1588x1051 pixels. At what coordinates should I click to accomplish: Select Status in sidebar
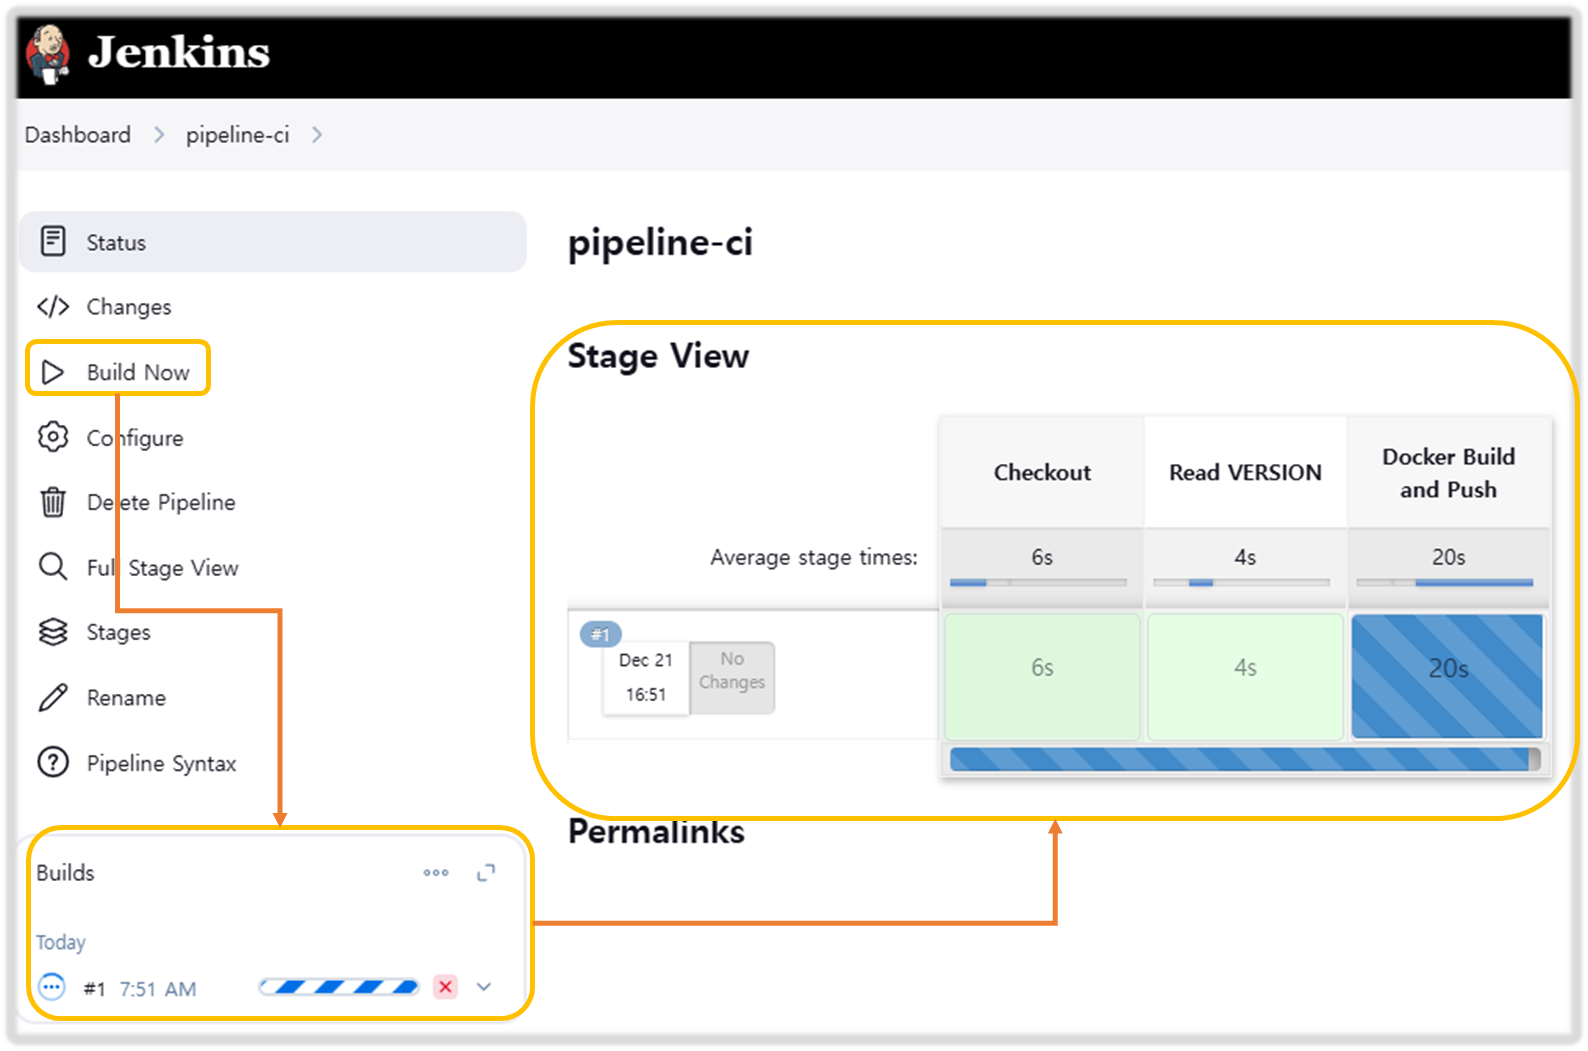[x=272, y=242]
